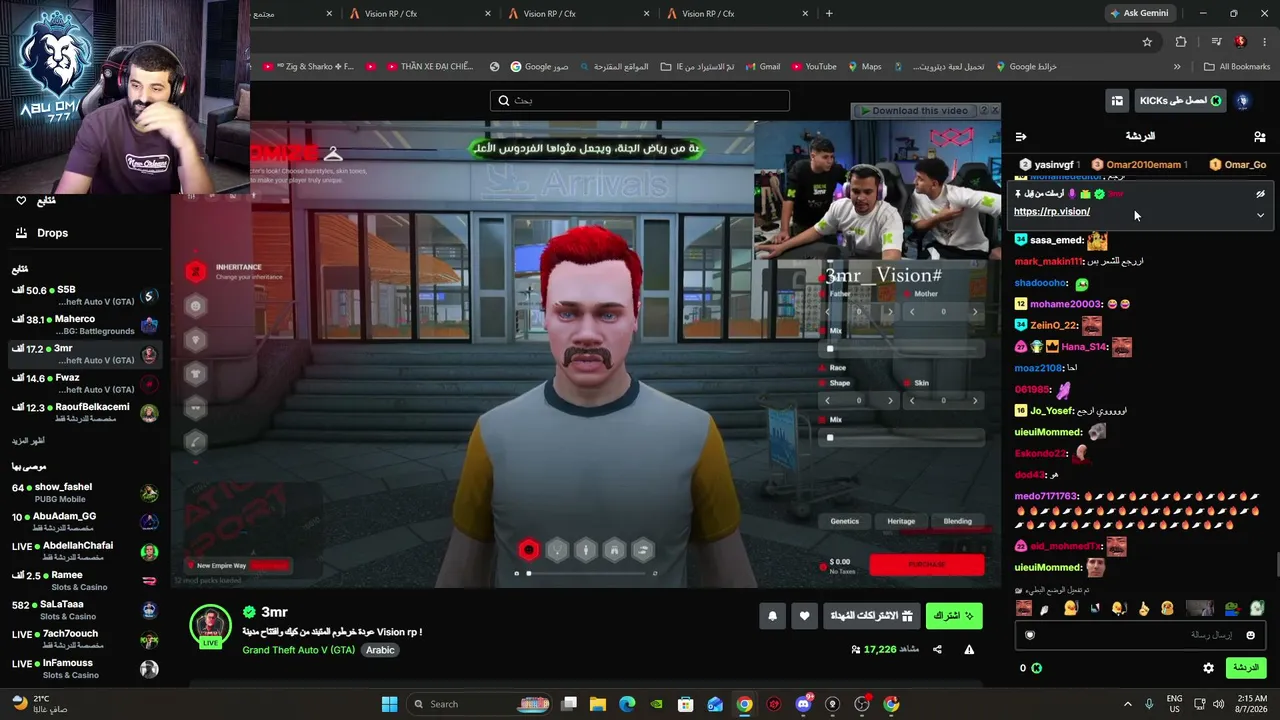
Task: Open the Maps bookmark
Action: [864, 67]
